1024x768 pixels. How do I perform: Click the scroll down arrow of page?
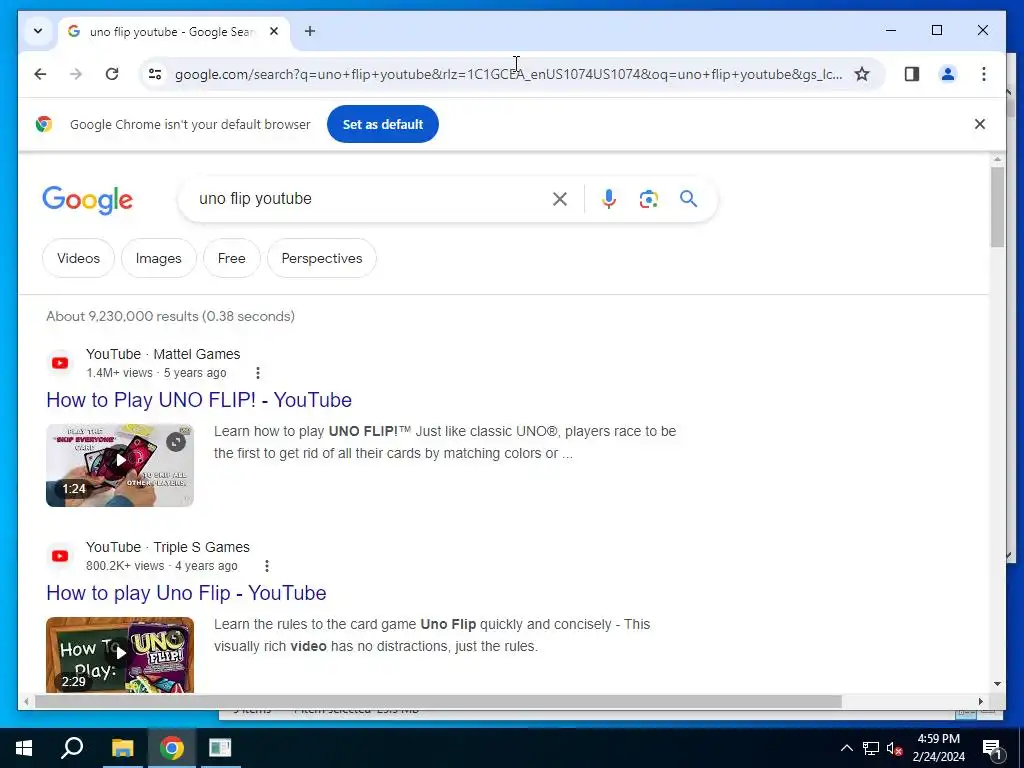pyautogui.click(x=997, y=684)
